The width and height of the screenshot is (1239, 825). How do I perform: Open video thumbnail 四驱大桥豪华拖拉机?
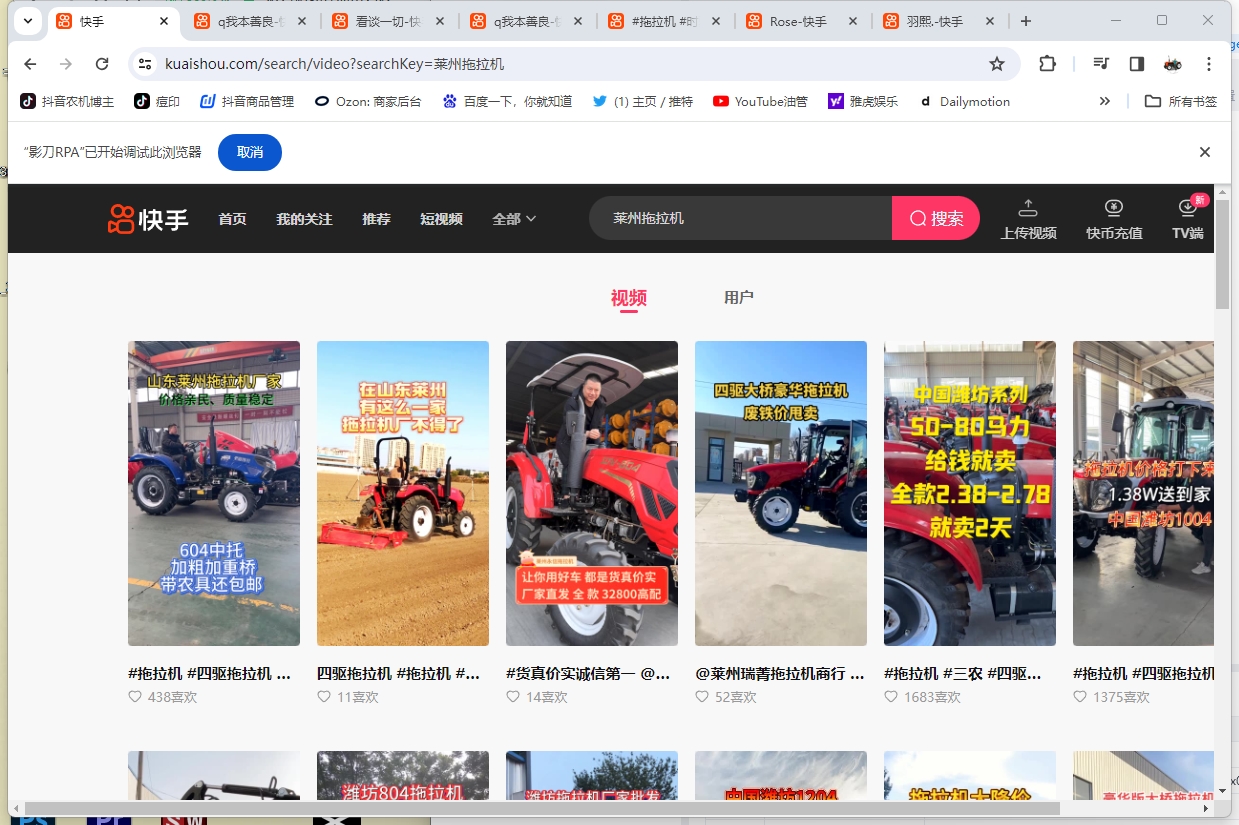click(x=781, y=493)
